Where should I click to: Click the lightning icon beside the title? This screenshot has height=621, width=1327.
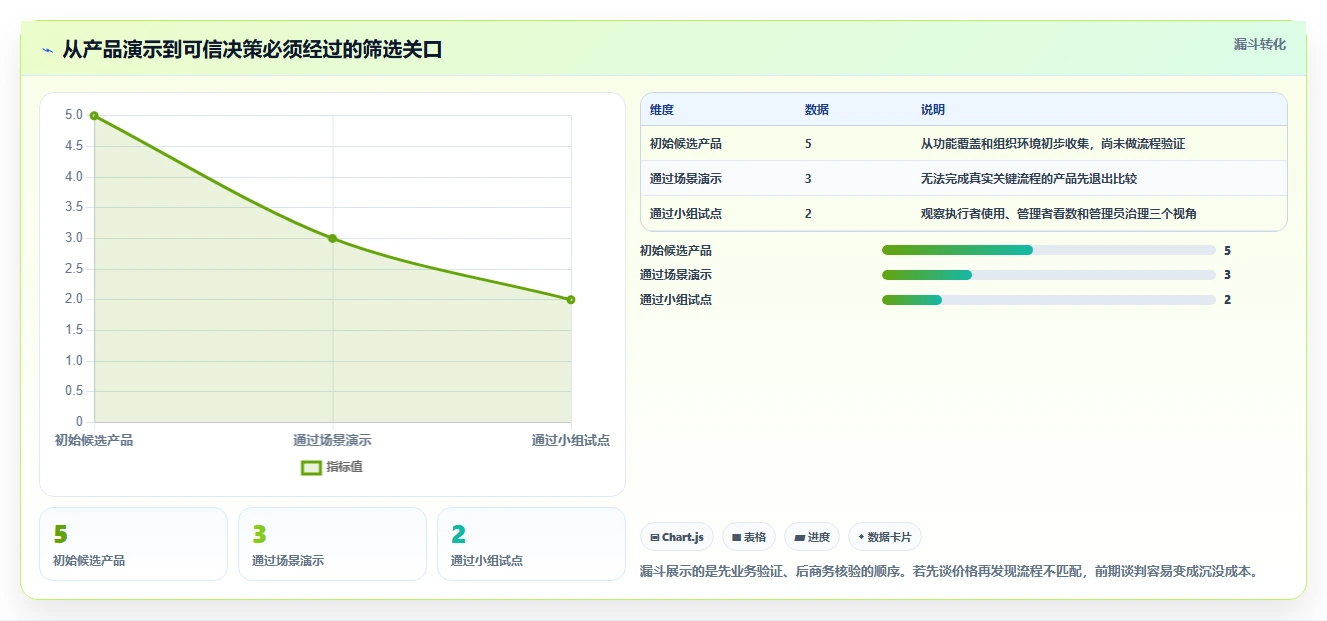coord(47,50)
